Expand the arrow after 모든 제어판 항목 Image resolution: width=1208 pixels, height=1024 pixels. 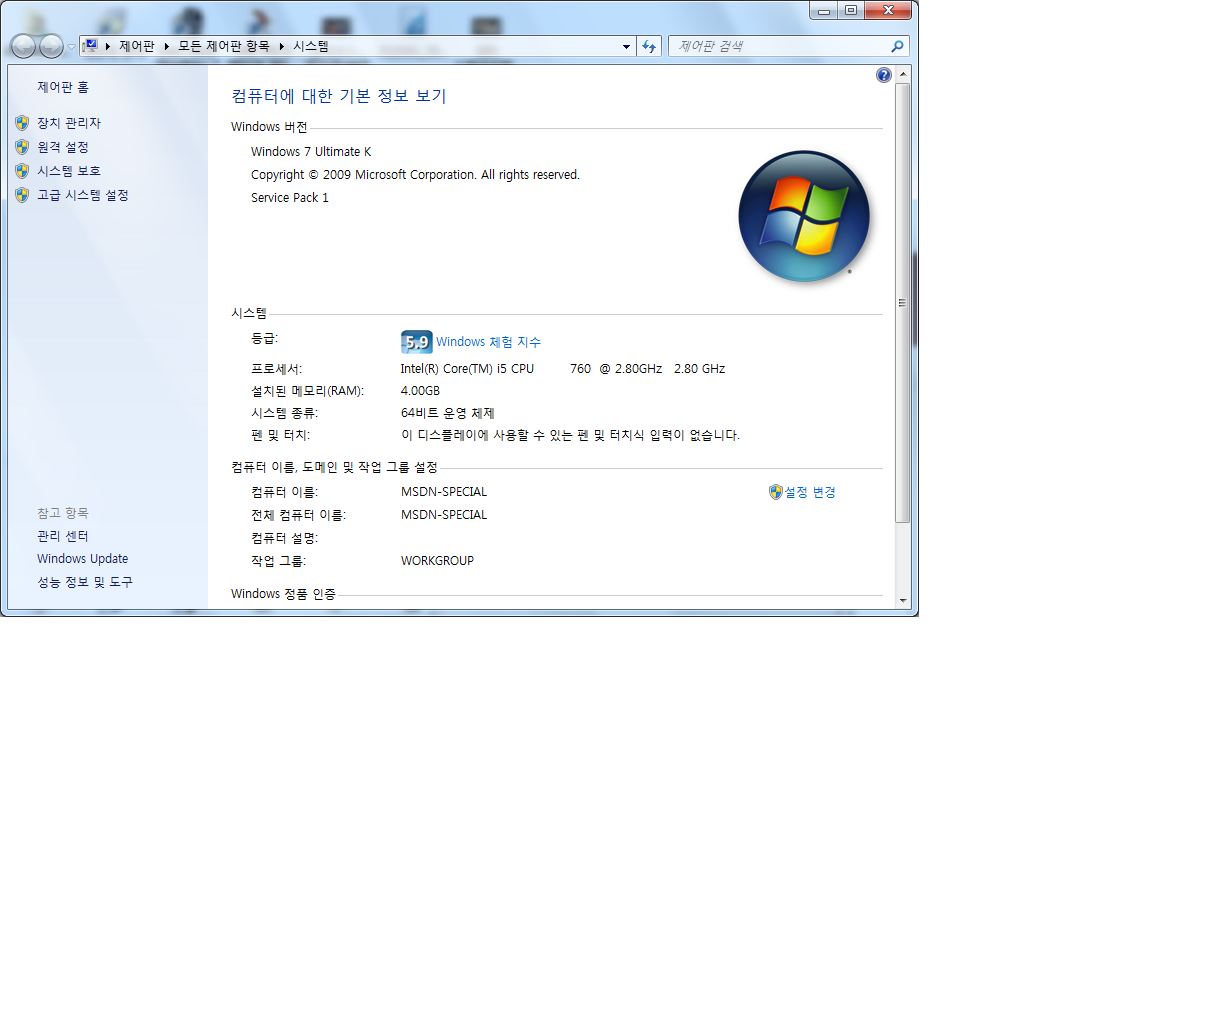point(281,46)
